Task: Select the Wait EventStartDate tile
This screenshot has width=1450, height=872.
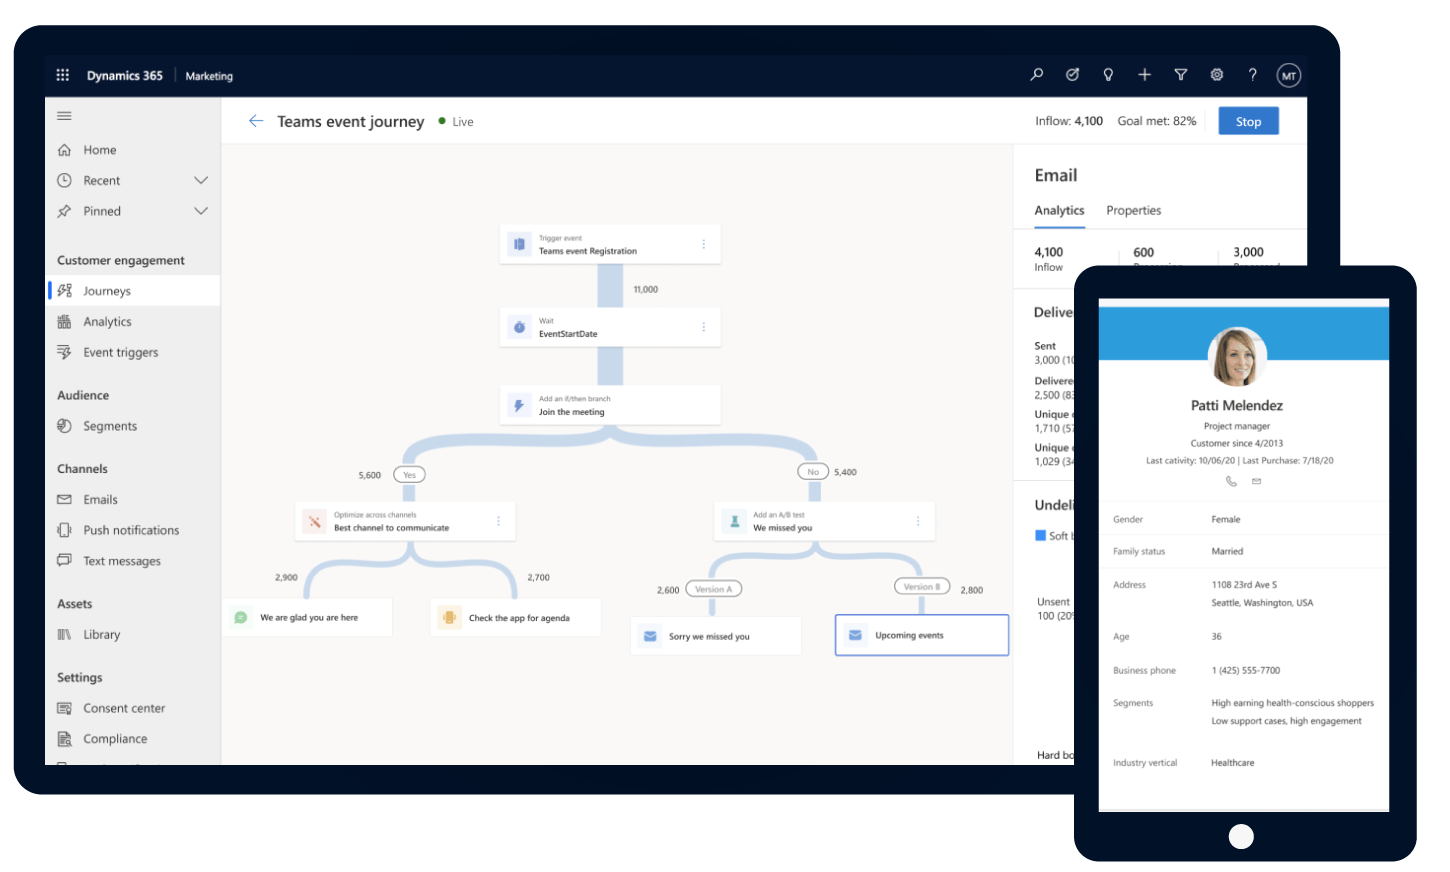Action: 610,327
